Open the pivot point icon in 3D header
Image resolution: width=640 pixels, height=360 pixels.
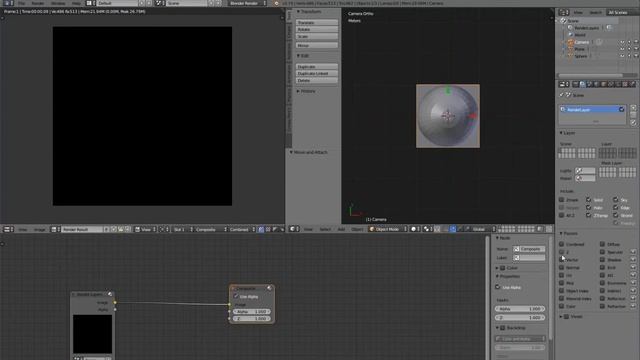coord(428,229)
